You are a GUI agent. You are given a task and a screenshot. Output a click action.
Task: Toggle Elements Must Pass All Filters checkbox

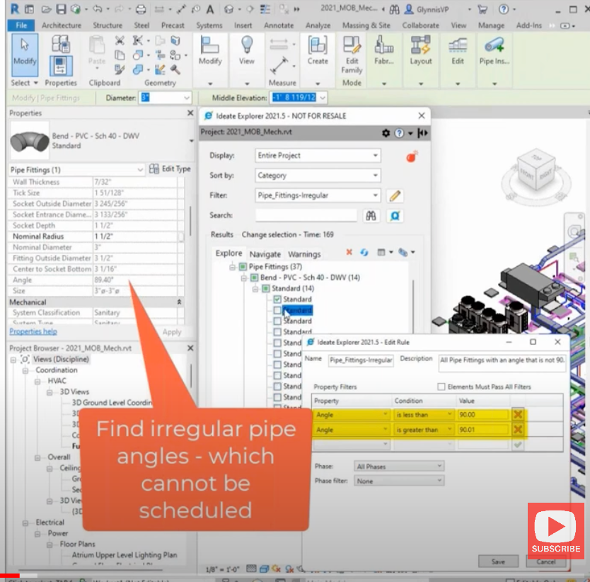[x=441, y=387]
